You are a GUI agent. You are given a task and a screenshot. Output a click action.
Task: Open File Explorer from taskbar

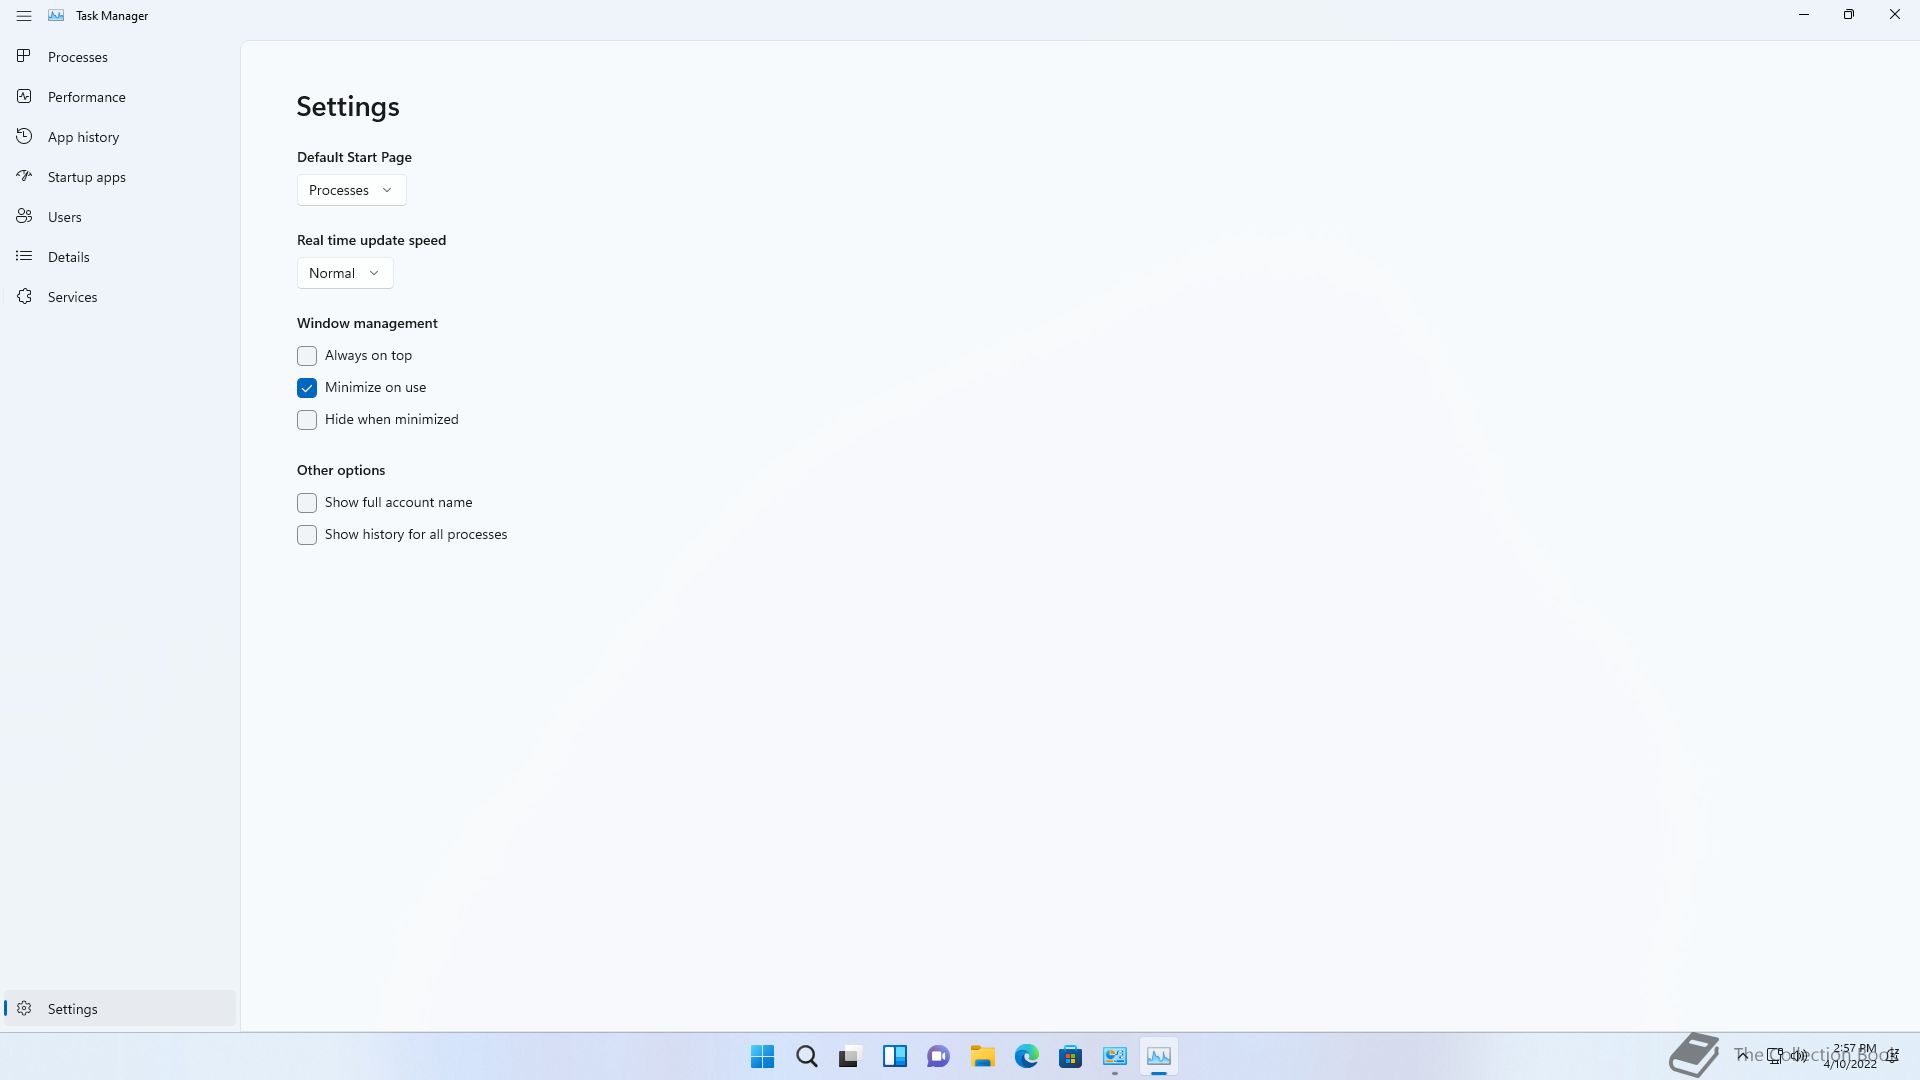coord(982,1057)
